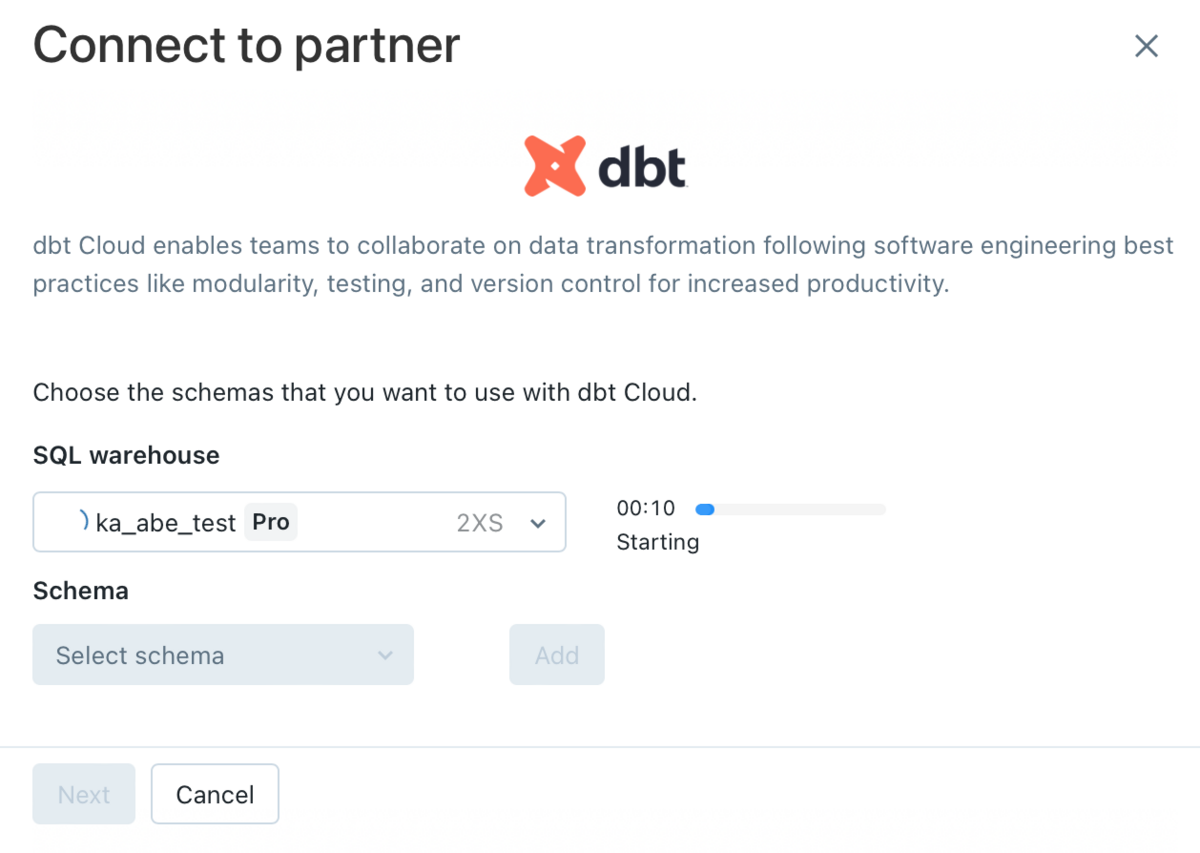Click the SQL warehouse section label
Viewport: 1200px width, 853px height.
pos(125,455)
